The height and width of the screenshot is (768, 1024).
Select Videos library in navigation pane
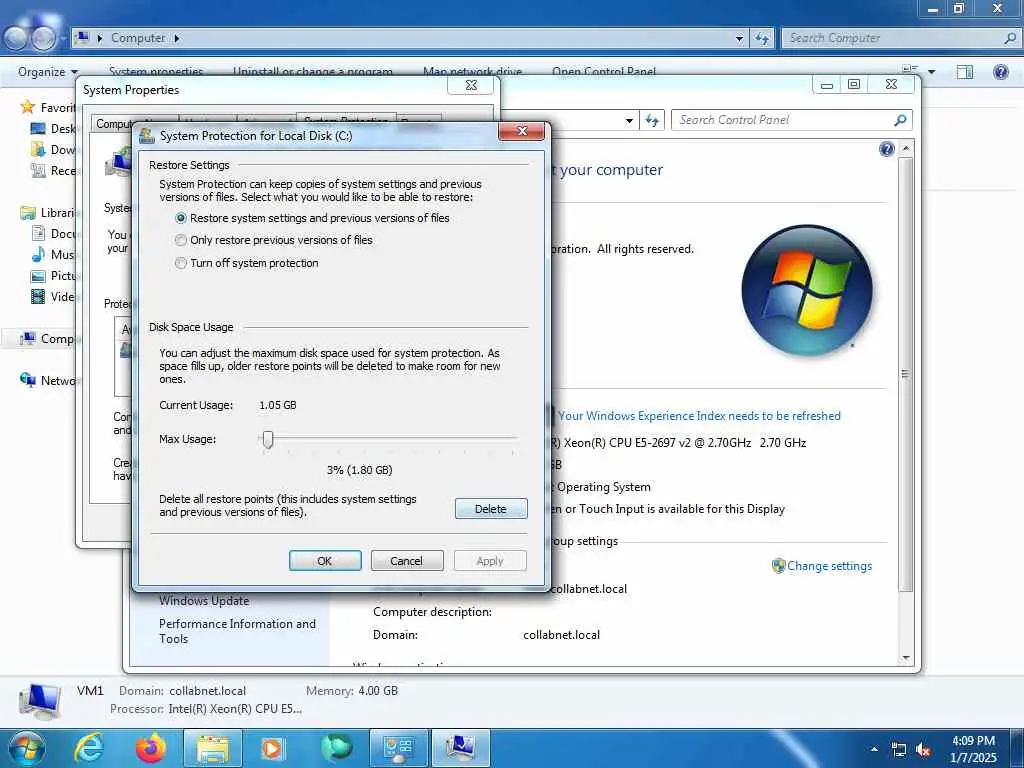click(x=54, y=296)
